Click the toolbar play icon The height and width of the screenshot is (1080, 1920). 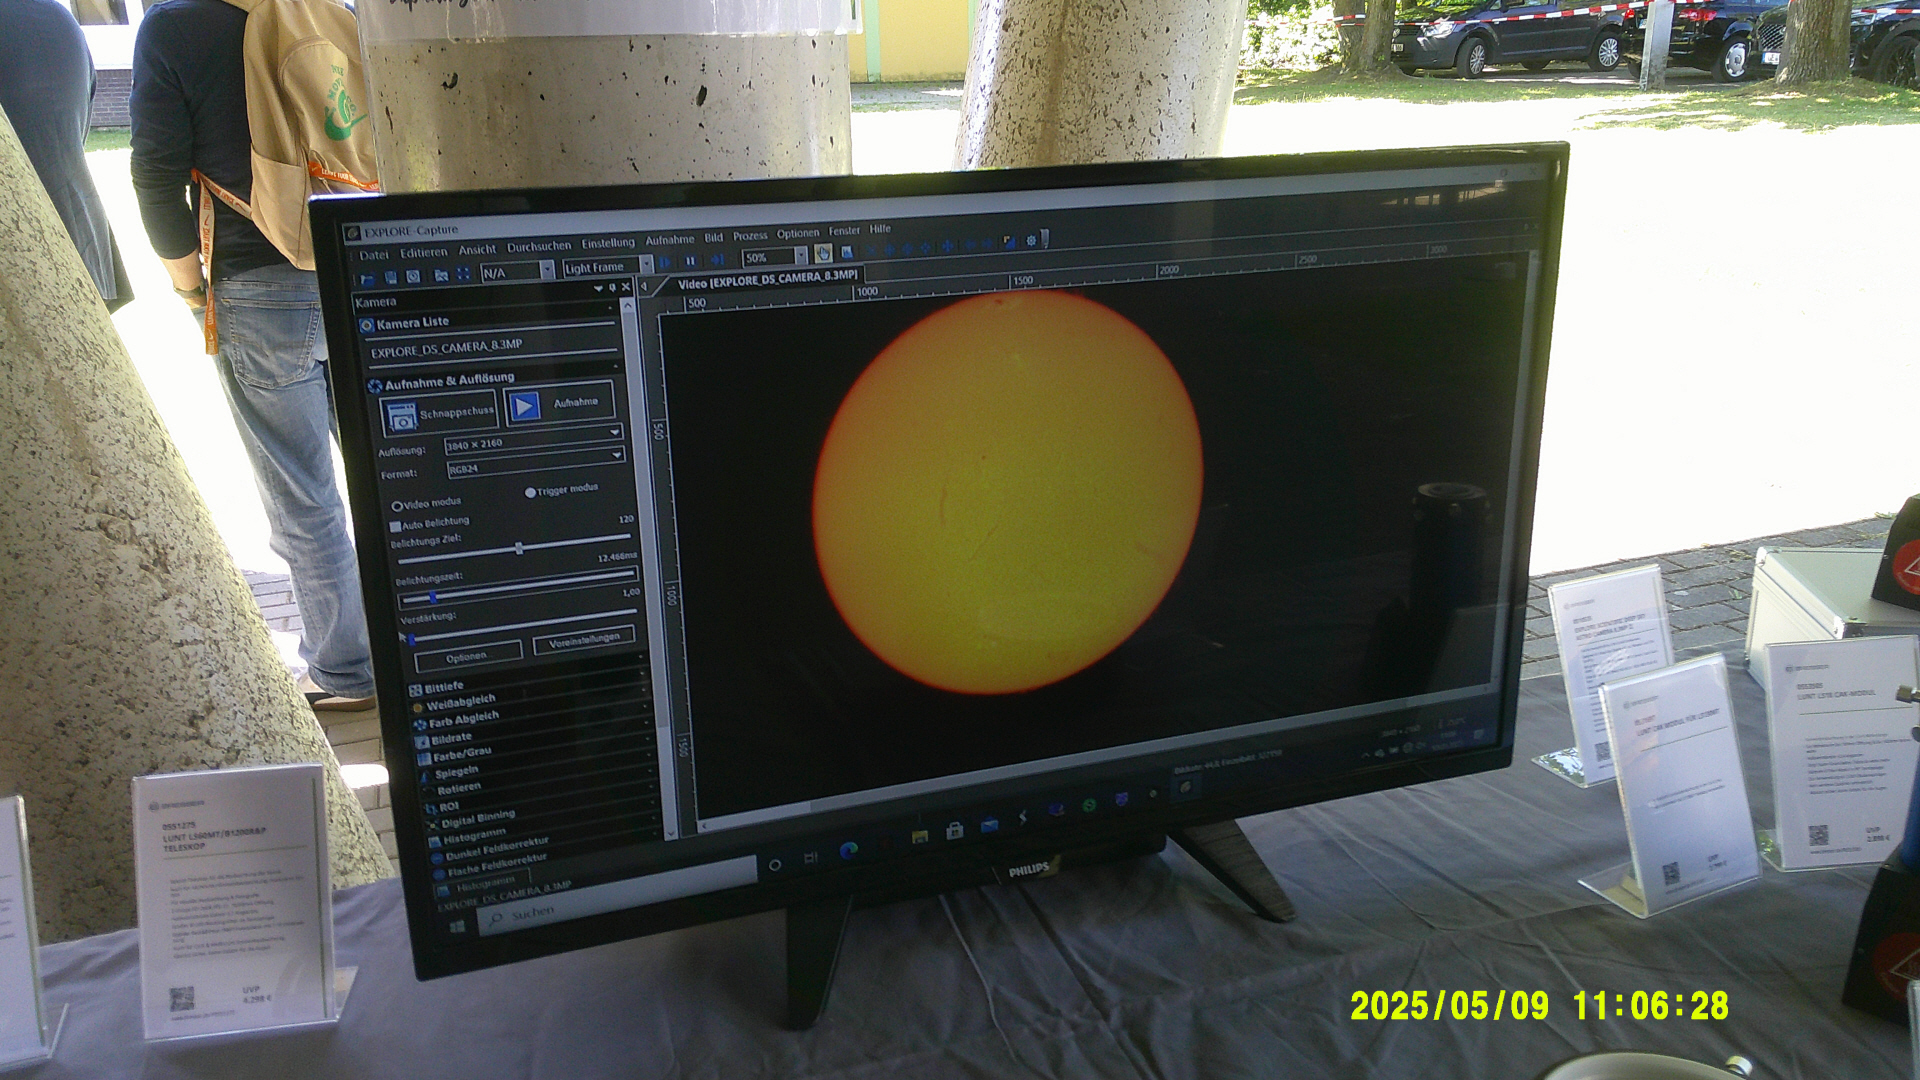pyautogui.click(x=665, y=262)
